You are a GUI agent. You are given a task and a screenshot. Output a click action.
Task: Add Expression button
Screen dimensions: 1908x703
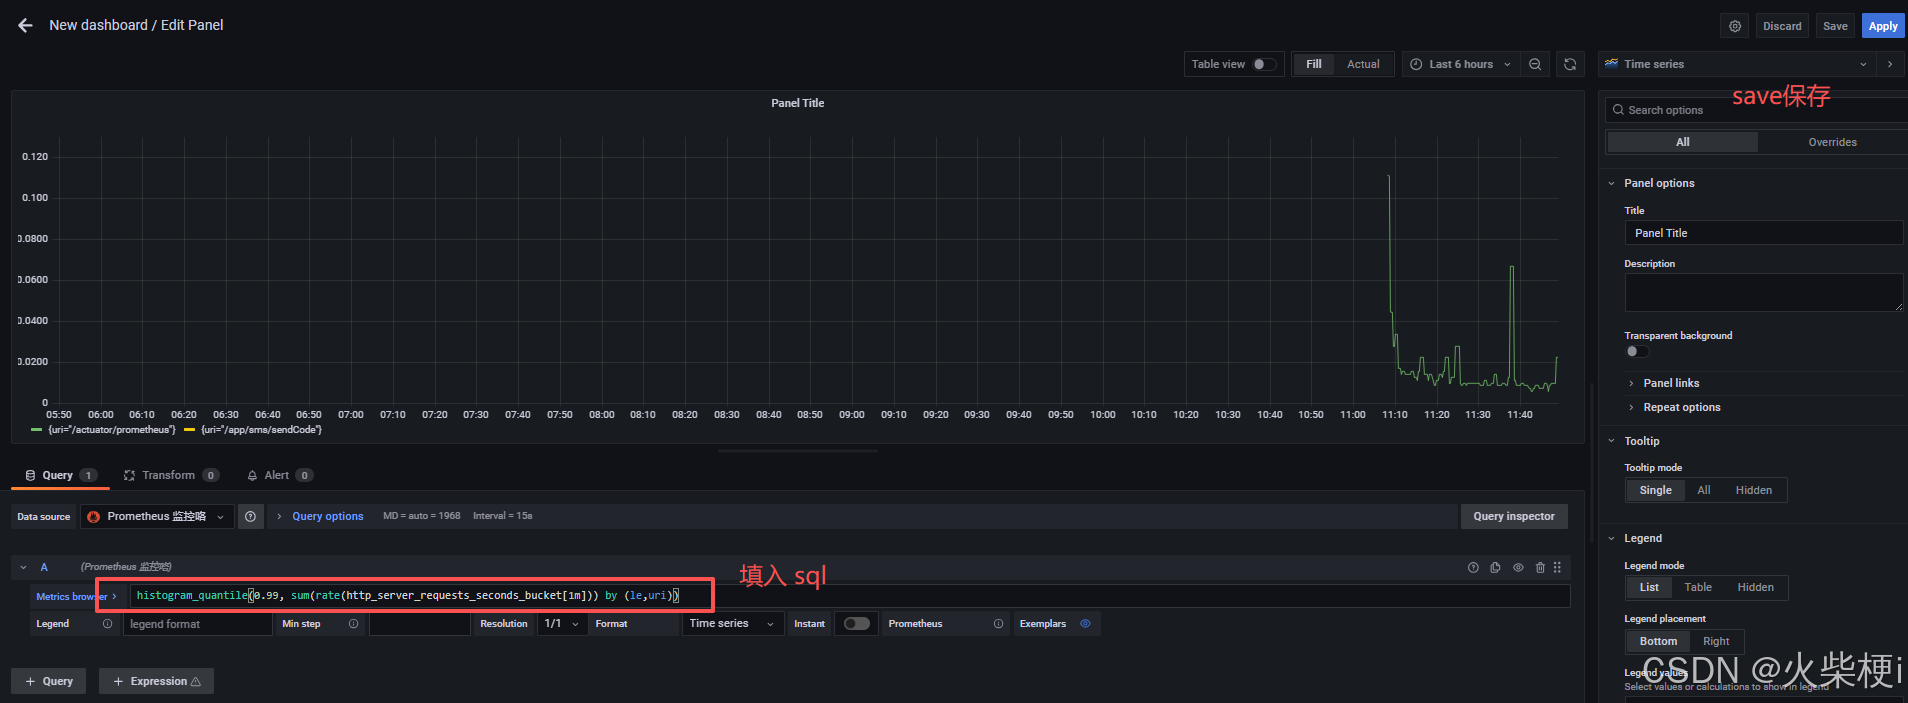[x=156, y=681]
